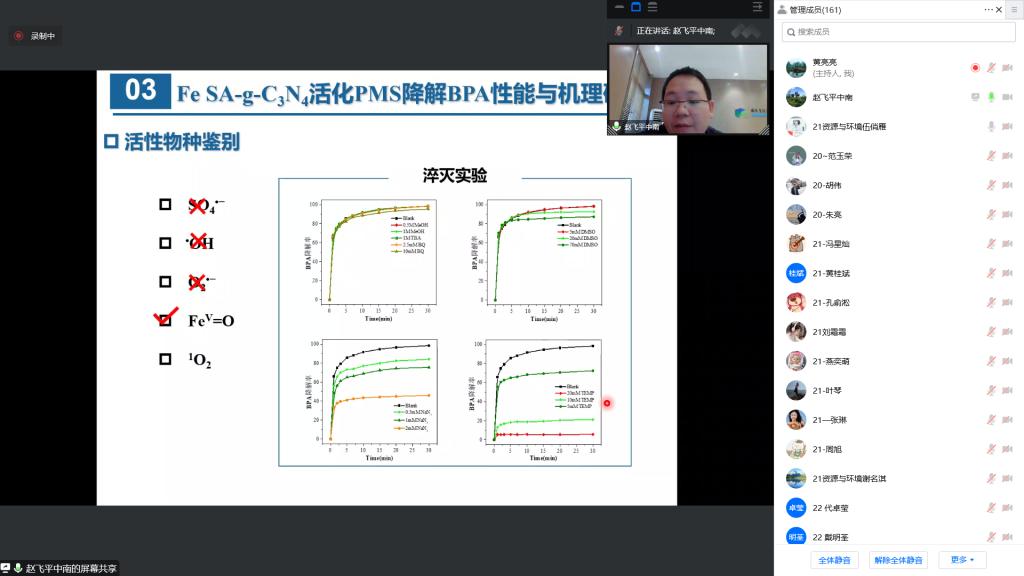Collapse the video panel sidebar toggle
The height and width of the screenshot is (576, 1024).
click(758, 7)
